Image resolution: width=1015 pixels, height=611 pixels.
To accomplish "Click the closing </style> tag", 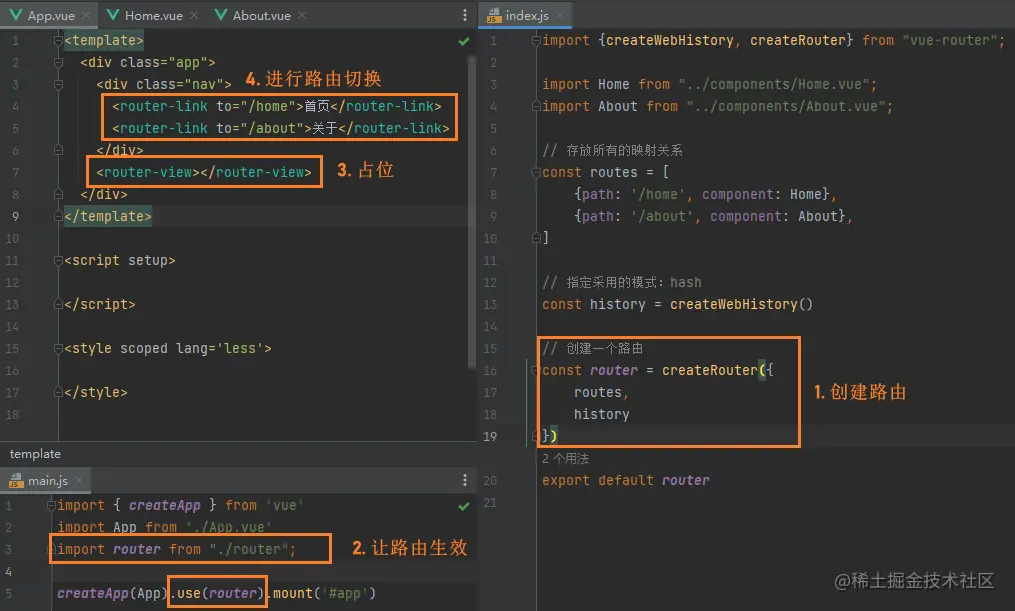I will (96, 392).
